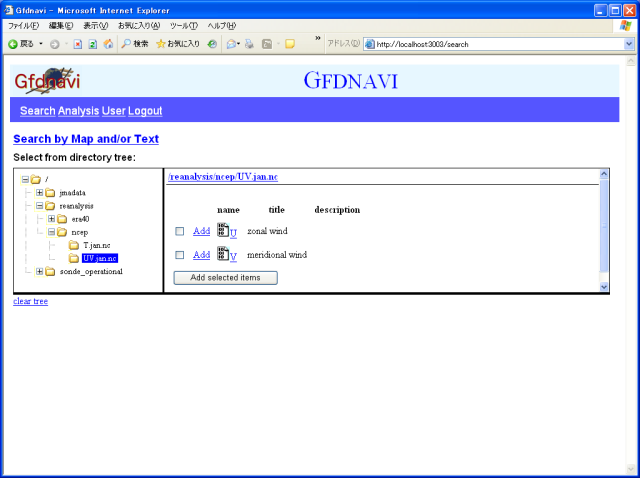
Task: Select T.jan.nc in the directory tree
Action: click(x=97, y=245)
